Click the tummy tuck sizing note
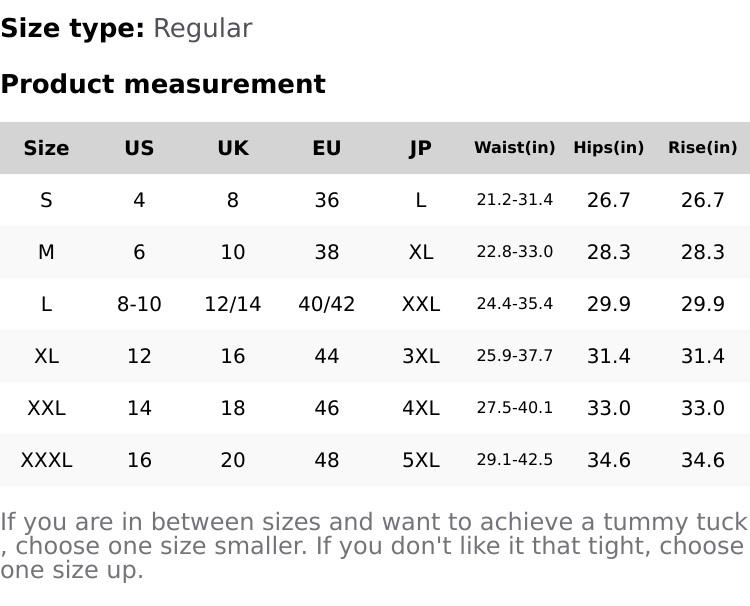The width and height of the screenshot is (750, 606). [x=373, y=546]
